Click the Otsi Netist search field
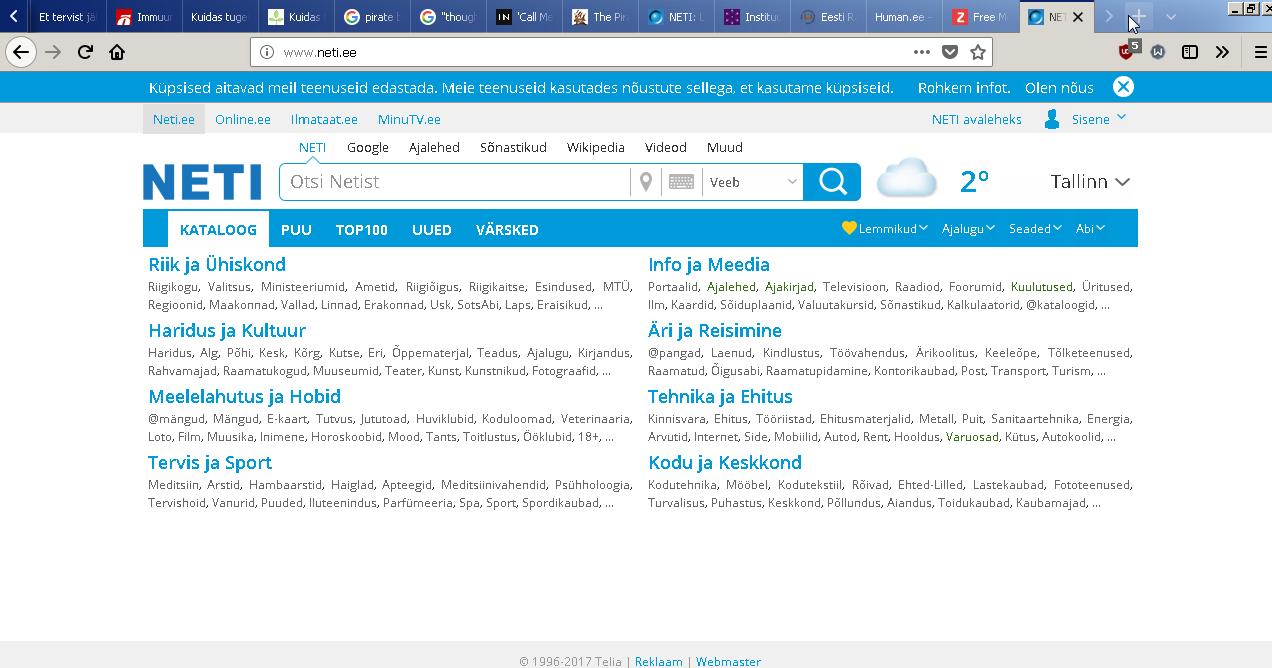1272x668 pixels. pos(455,182)
